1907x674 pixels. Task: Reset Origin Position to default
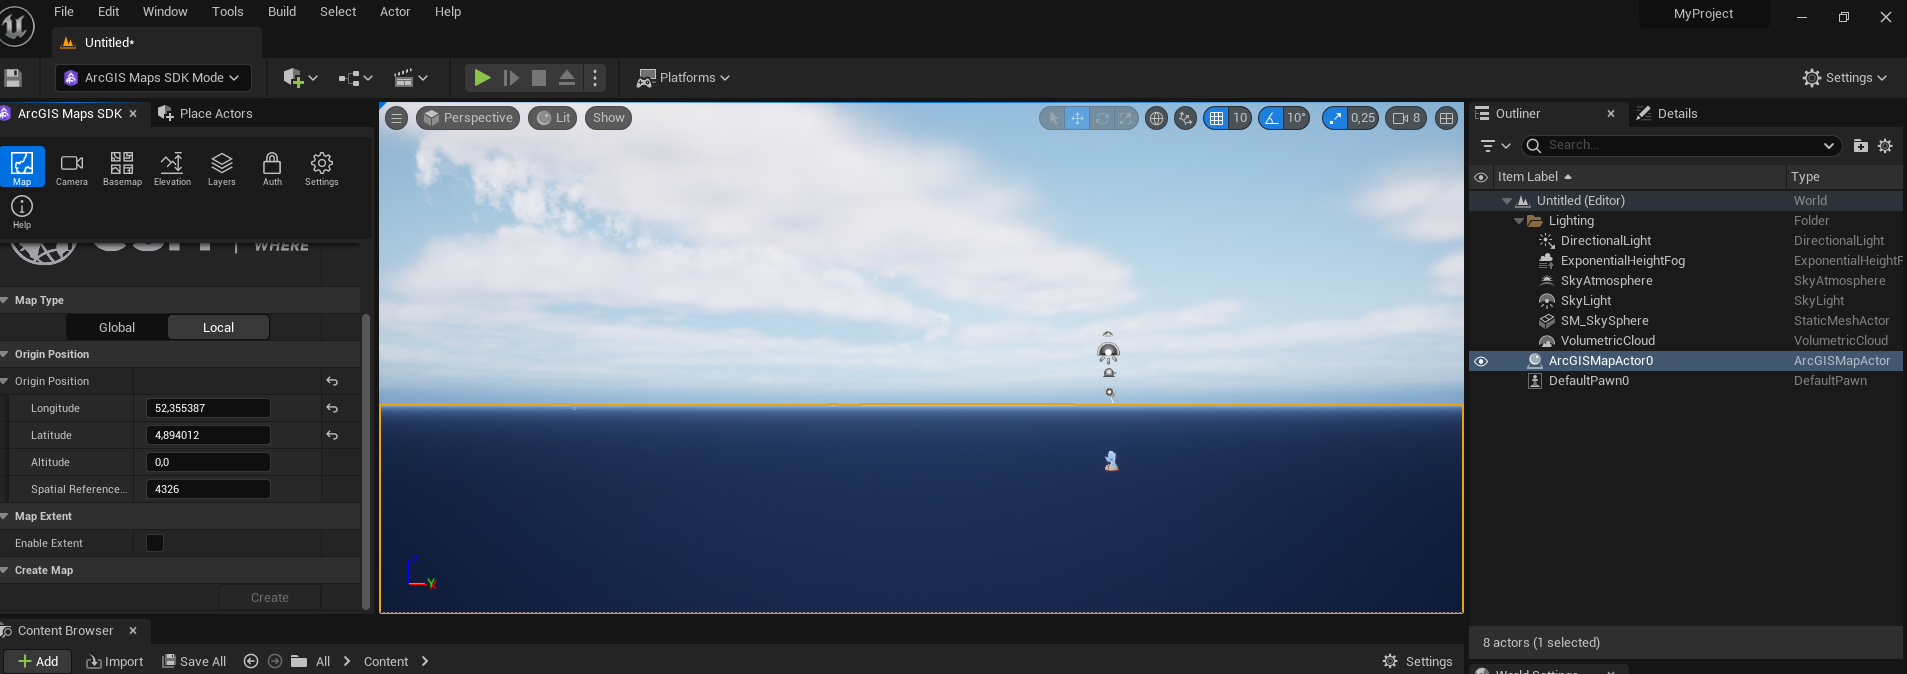332,381
